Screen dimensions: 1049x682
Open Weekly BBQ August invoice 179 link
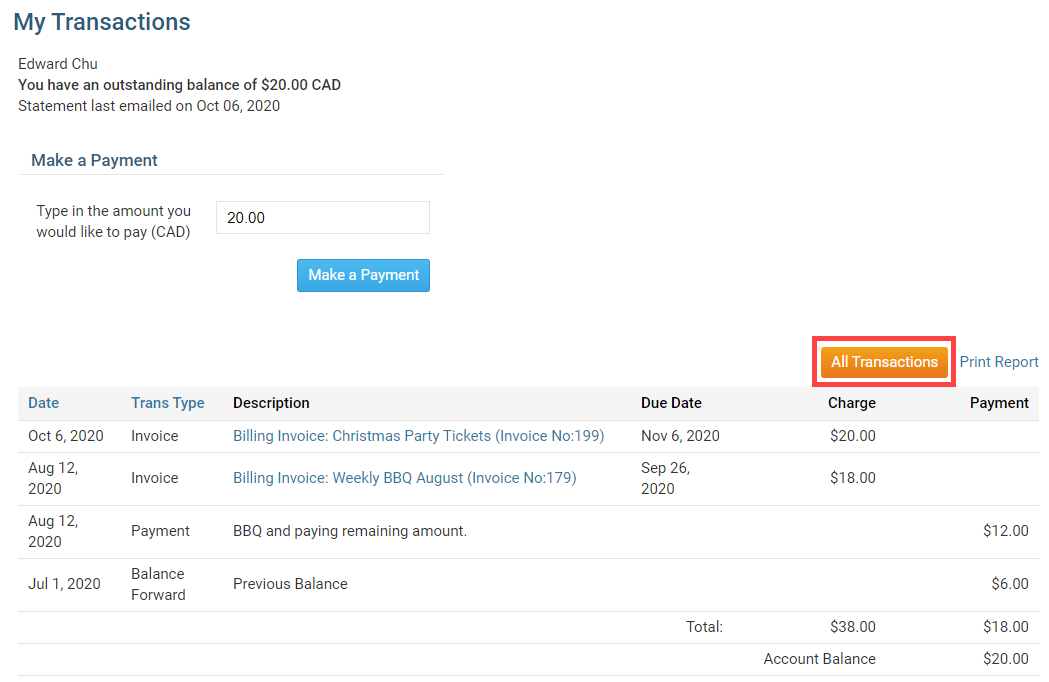pyautogui.click(x=404, y=478)
